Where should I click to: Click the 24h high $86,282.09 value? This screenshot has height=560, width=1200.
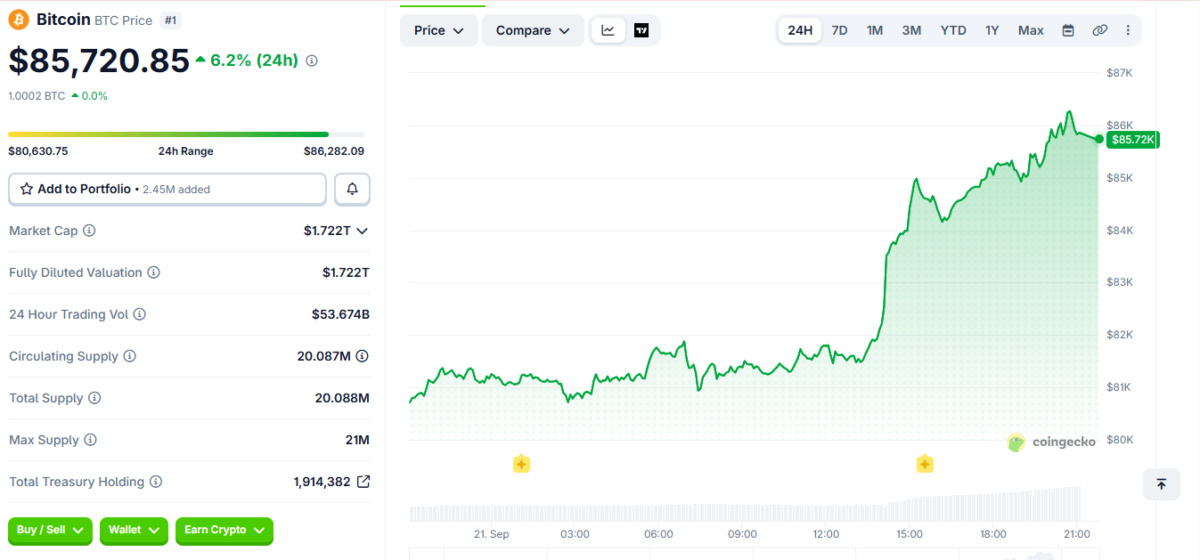[x=334, y=151]
